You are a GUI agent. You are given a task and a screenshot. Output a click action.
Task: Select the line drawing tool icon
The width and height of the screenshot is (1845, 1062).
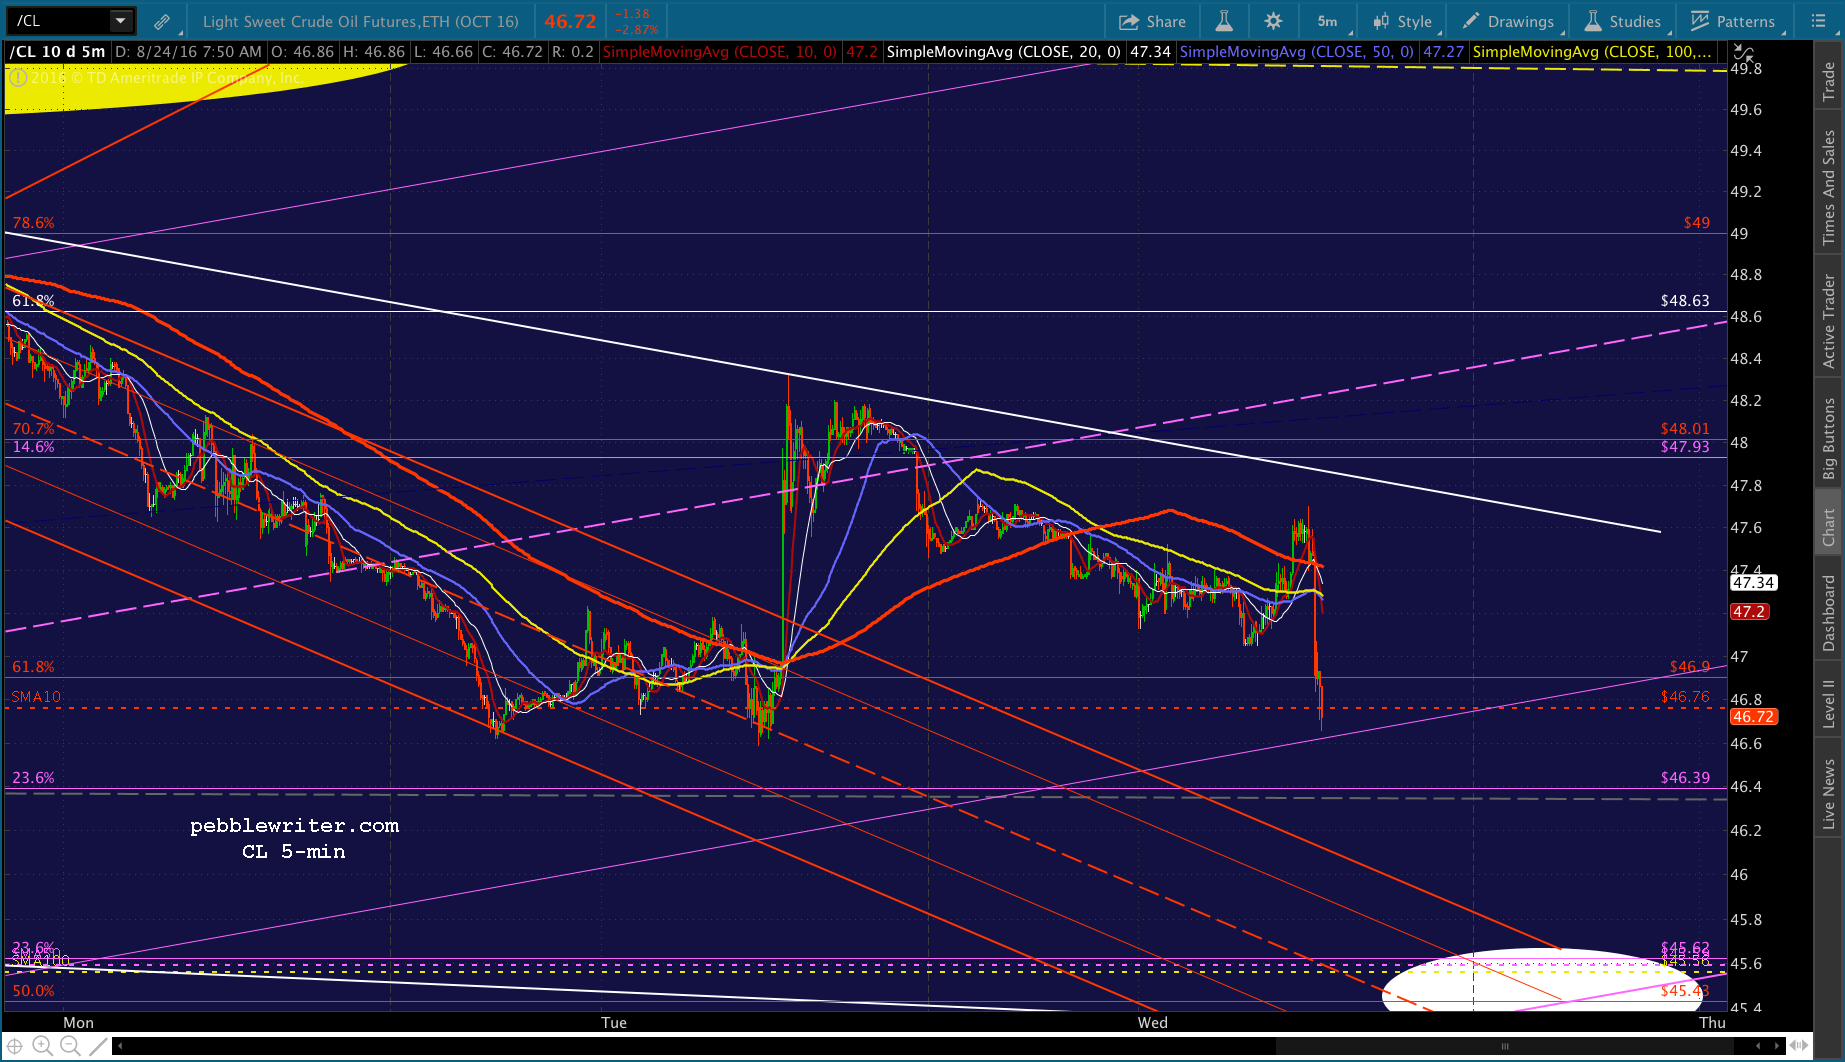[x=97, y=1047]
